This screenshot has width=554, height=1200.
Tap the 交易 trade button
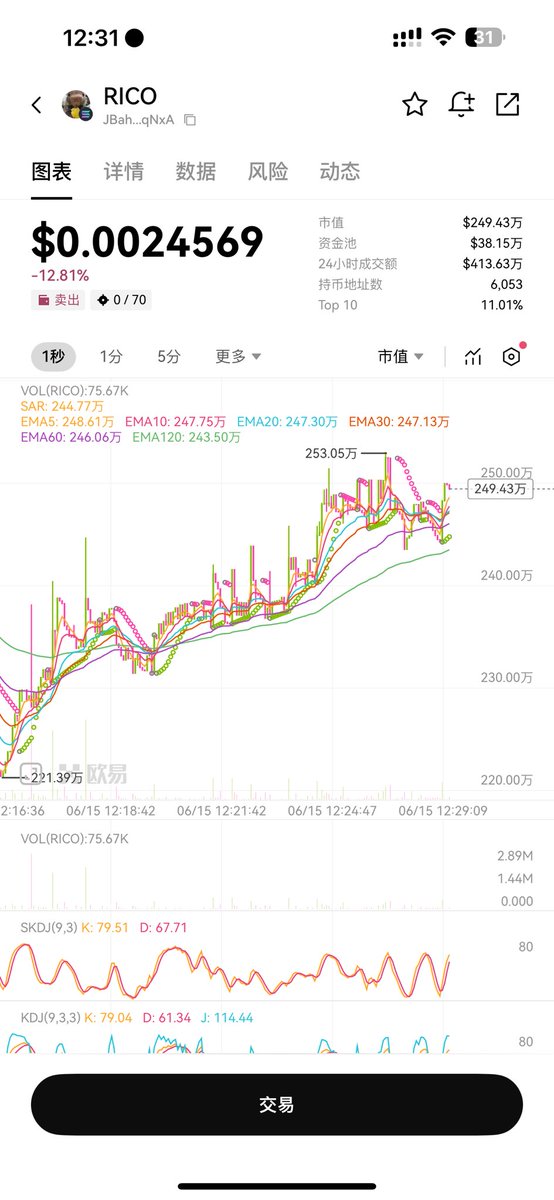pyautogui.click(x=277, y=1105)
